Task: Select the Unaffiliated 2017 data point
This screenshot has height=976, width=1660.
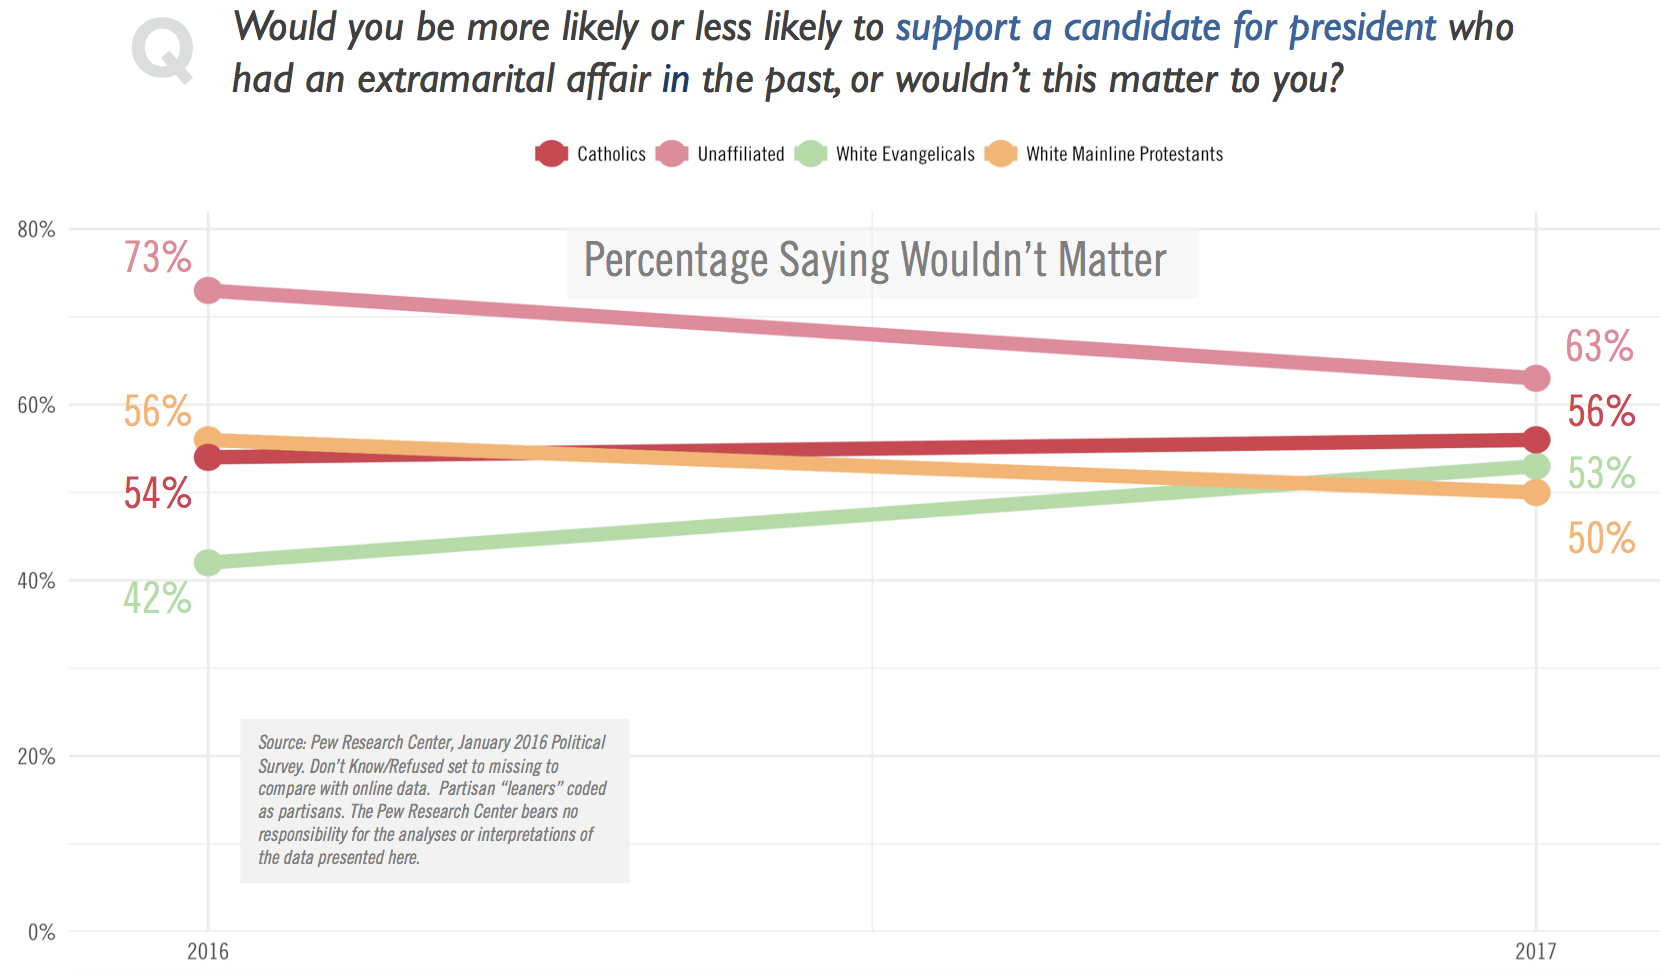Action: pos(1536,378)
